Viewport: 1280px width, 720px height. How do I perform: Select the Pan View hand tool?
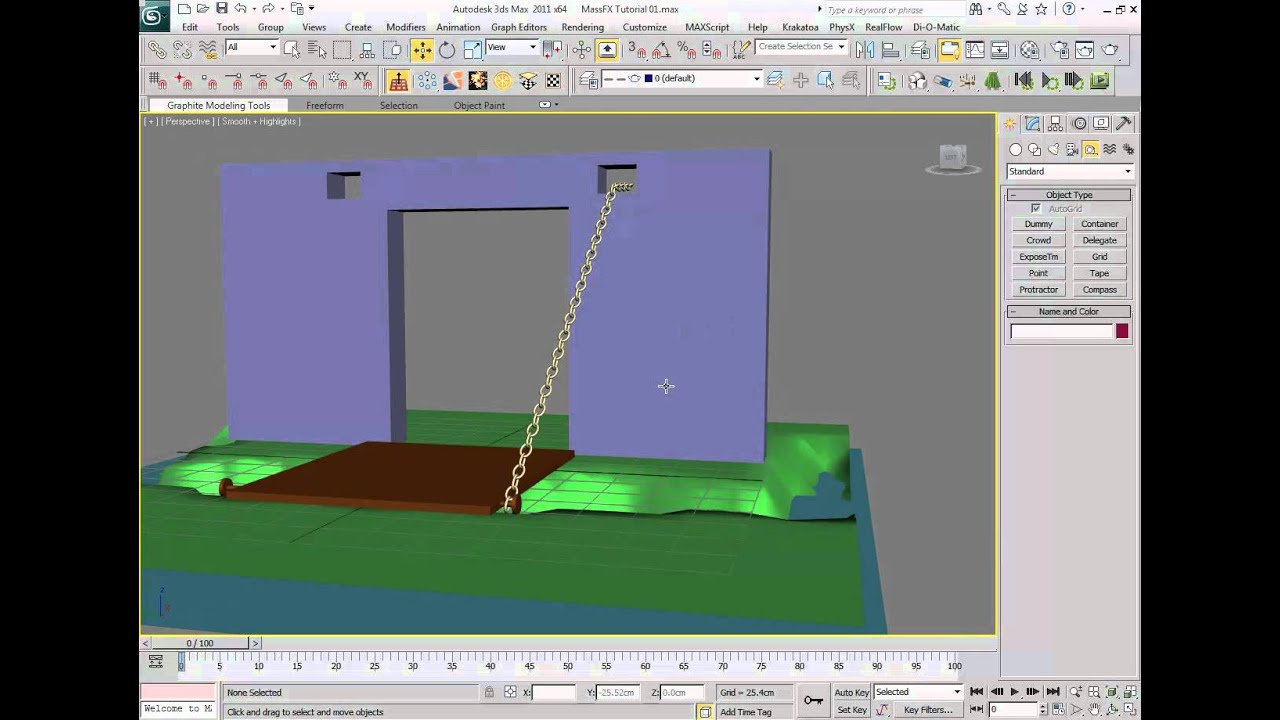click(1094, 709)
